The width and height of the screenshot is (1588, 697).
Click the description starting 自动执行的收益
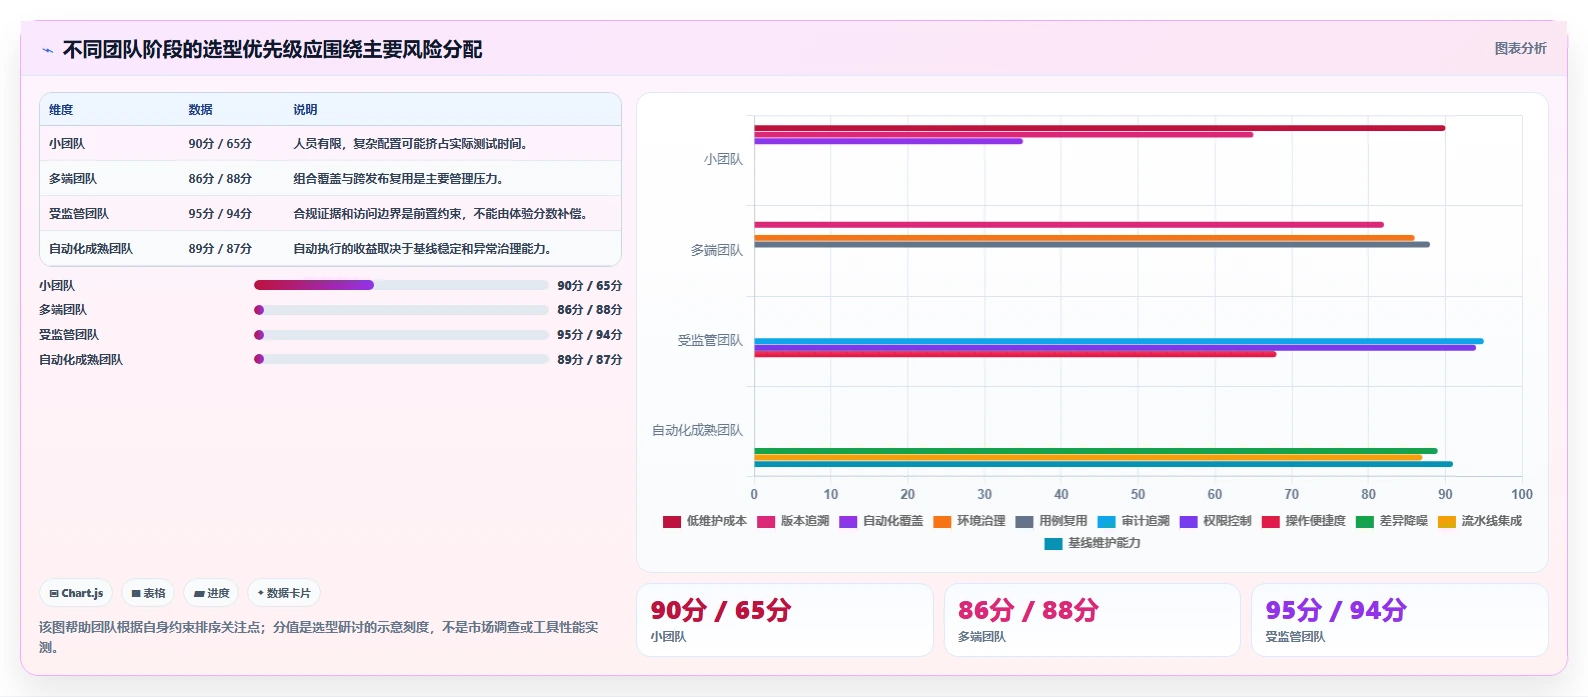pos(422,249)
